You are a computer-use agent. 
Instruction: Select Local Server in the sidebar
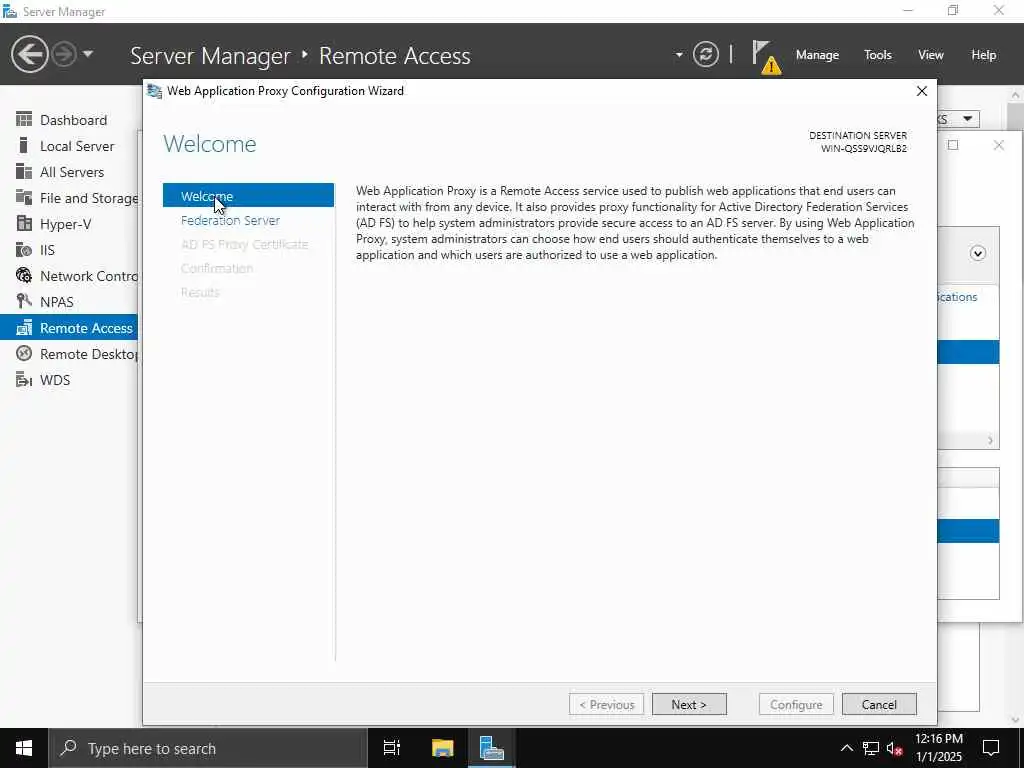click(x=69, y=146)
